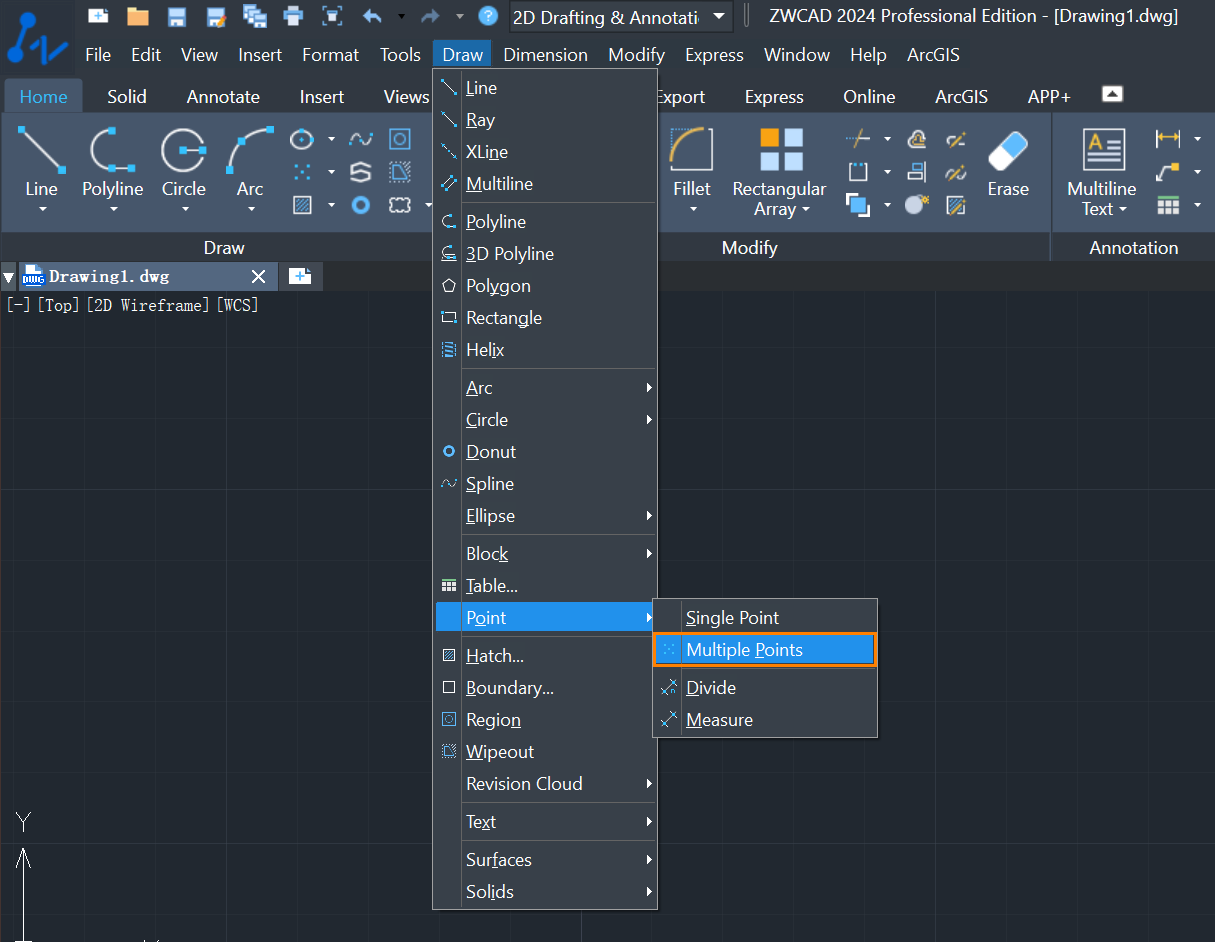Click the Hatch icon in the ribbon Draw panel

302,205
